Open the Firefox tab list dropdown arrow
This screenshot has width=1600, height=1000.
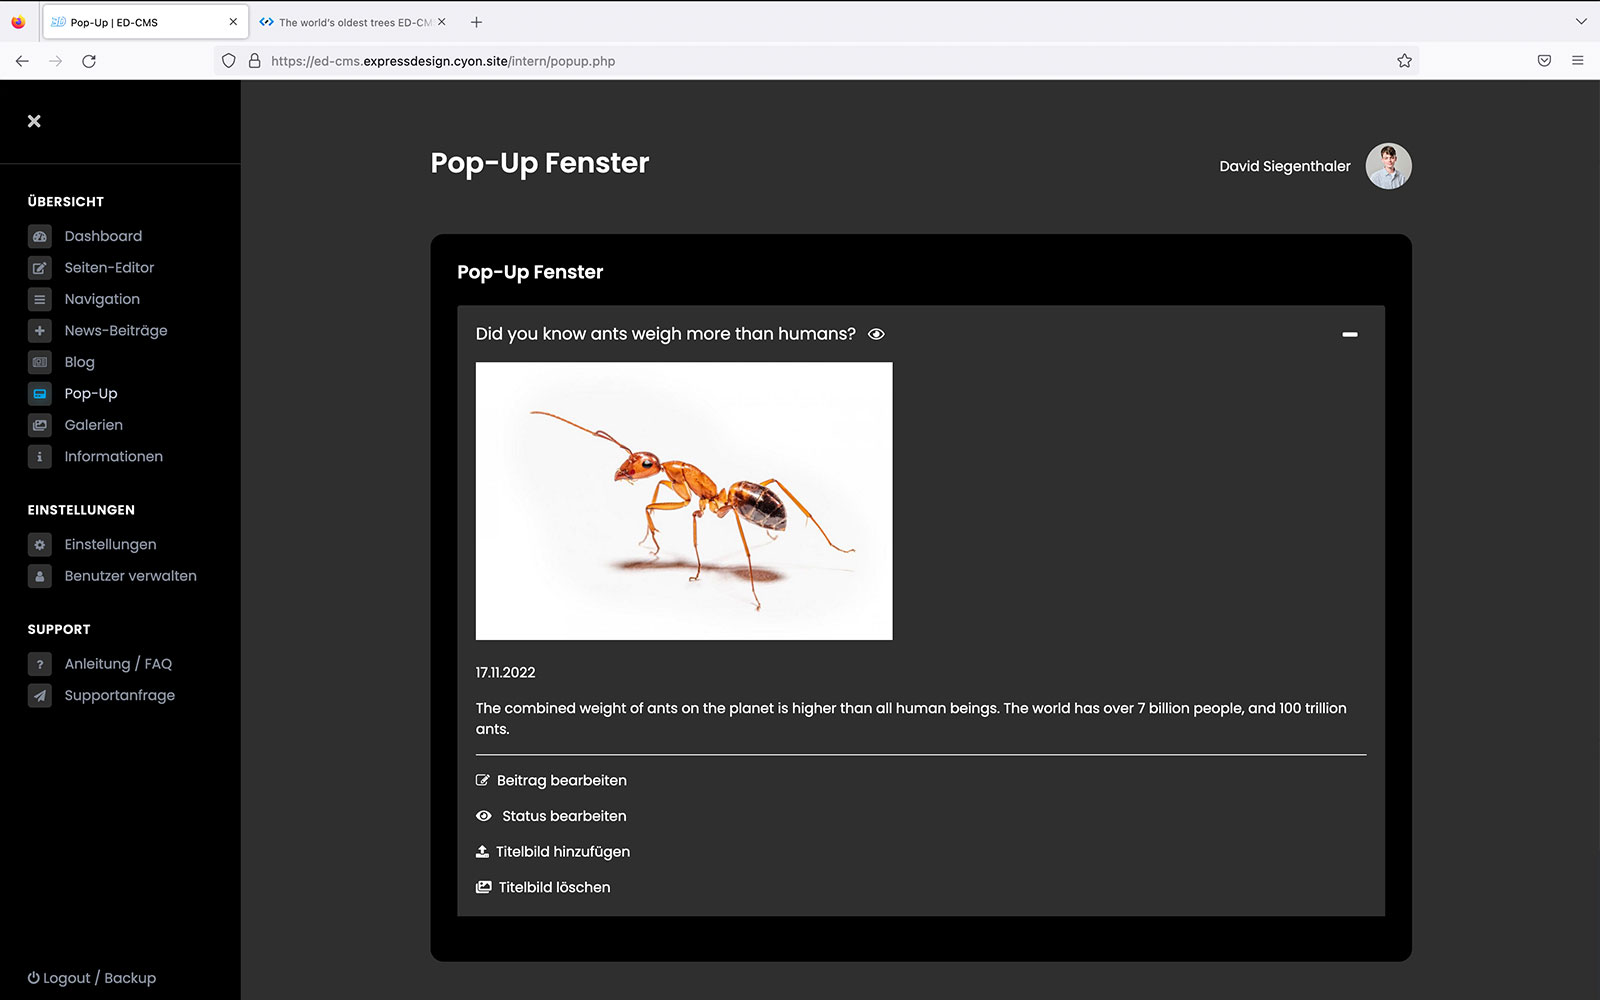point(1580,22)
